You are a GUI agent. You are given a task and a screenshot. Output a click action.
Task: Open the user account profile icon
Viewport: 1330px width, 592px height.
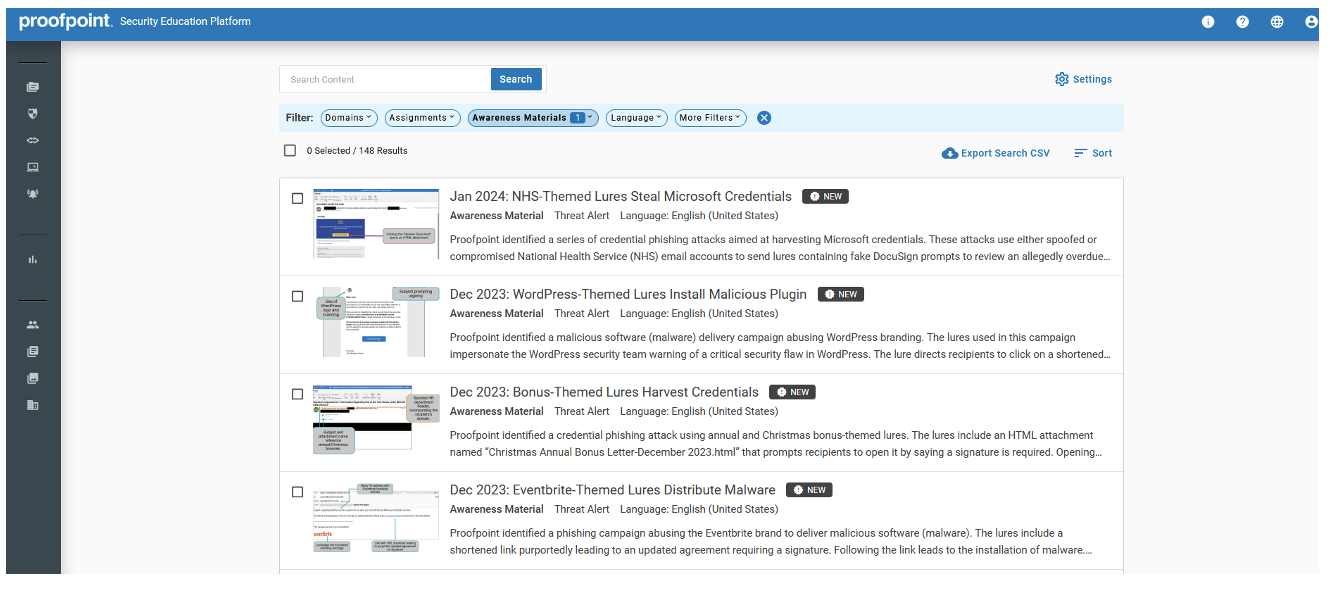1311,22
